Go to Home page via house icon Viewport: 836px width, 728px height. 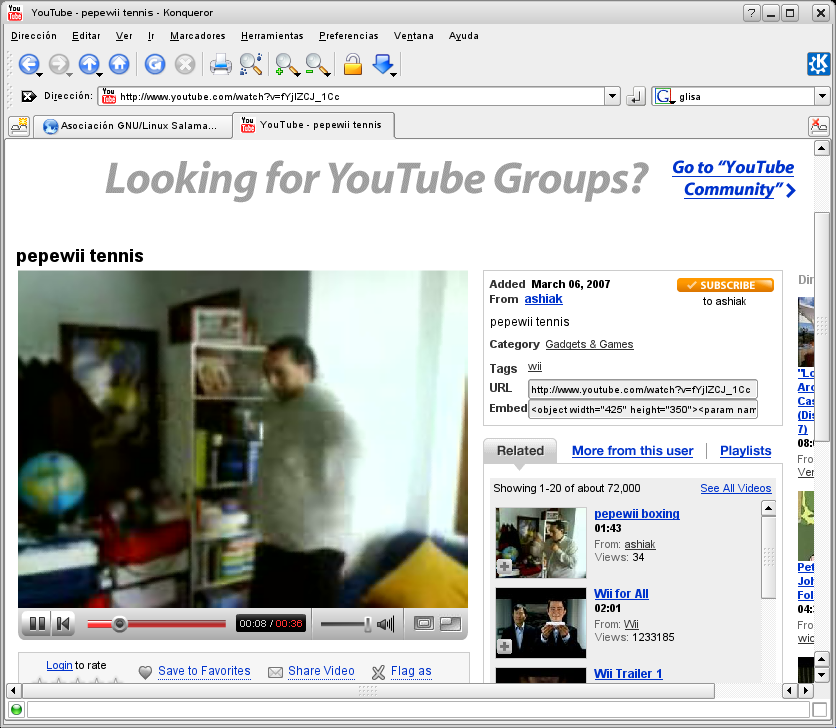point(119,65)
